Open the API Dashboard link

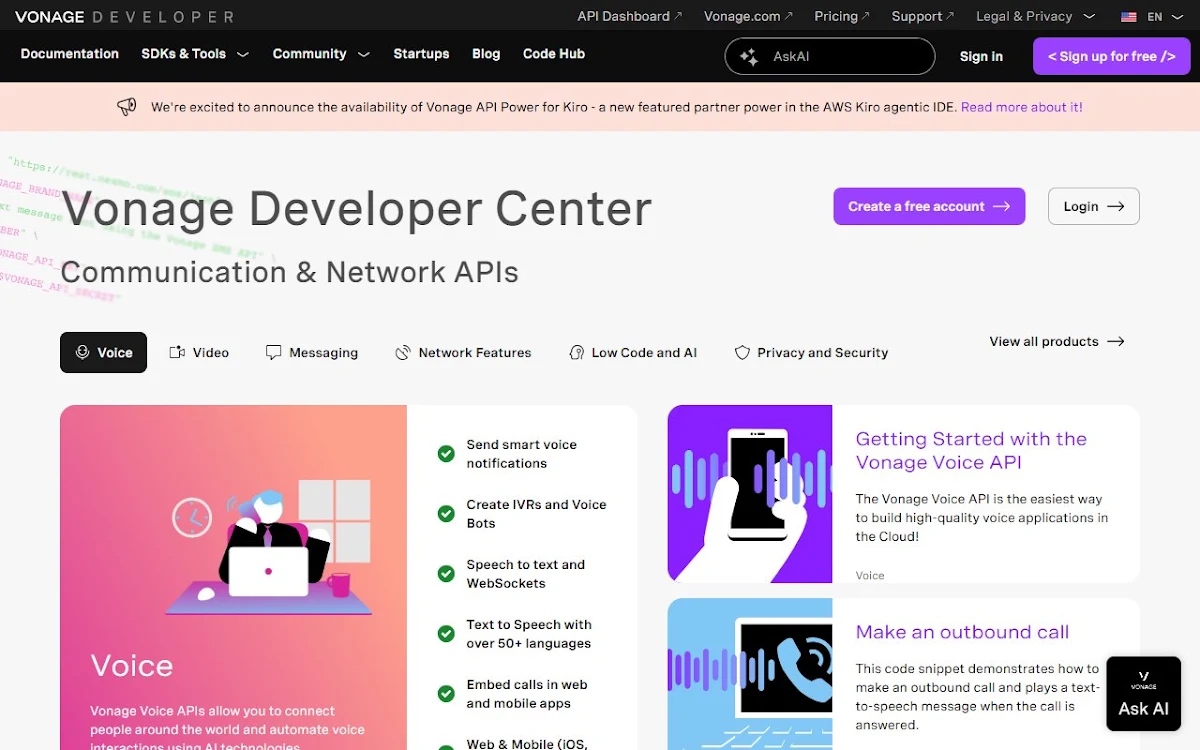630,16
